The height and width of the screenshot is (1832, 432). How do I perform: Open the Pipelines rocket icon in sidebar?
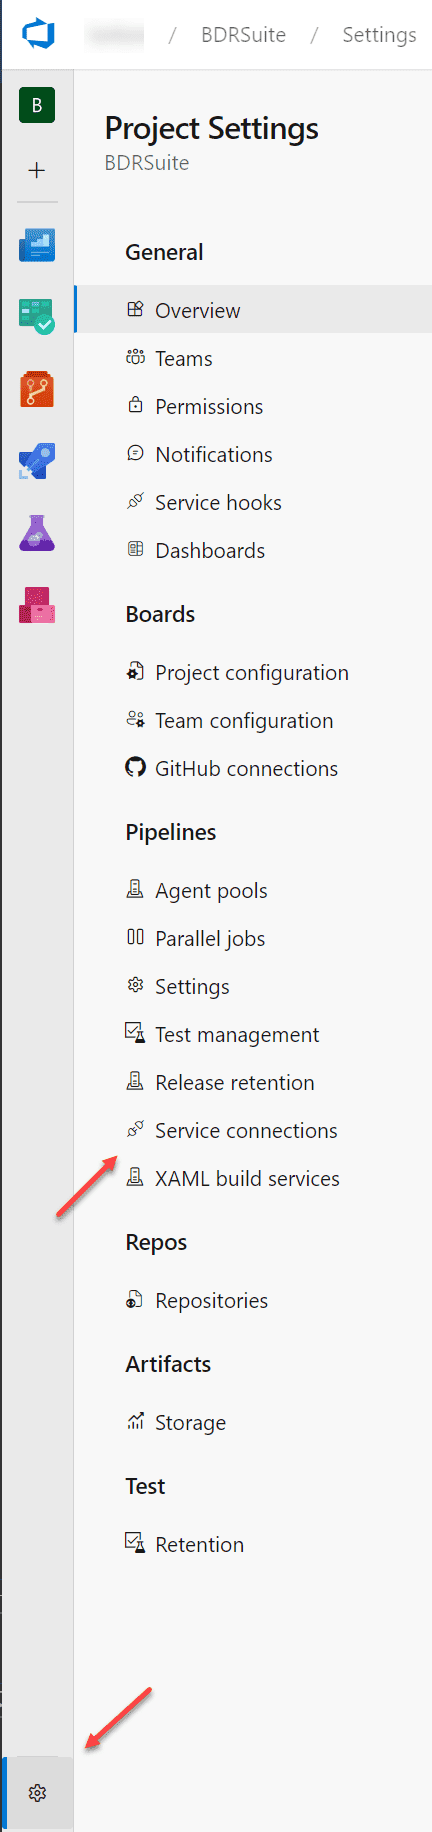37,461
